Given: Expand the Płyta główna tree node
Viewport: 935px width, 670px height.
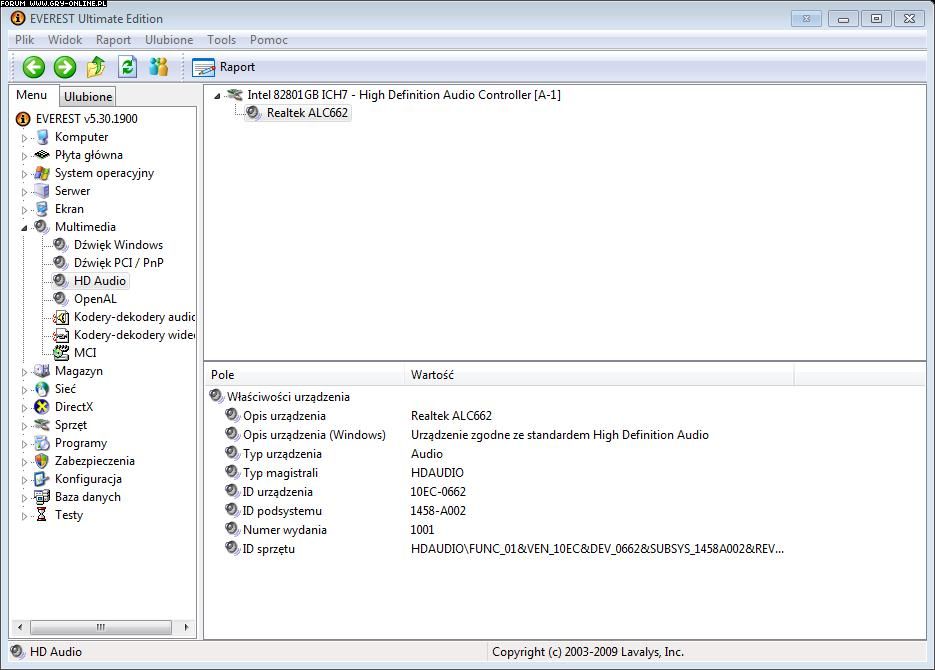Looking at the screenshot, I should point(24,156).
